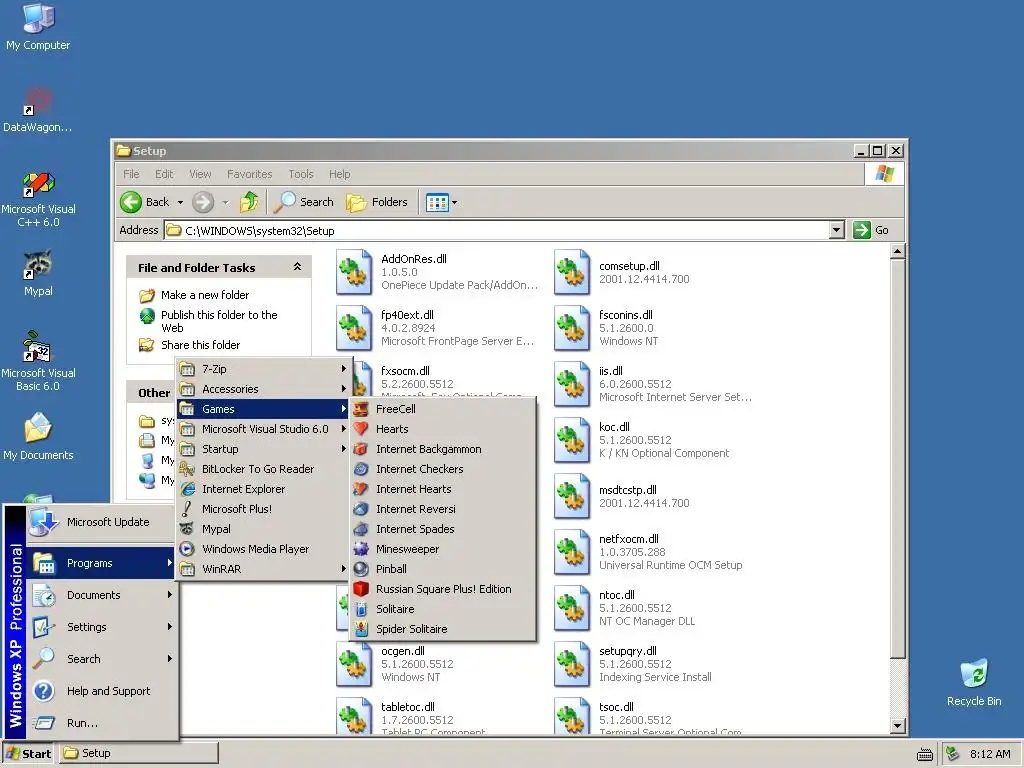This screenshot has width=1024, height=768.
Task: Expand the Accessories submenu
Action: click(x=264, y=389)
